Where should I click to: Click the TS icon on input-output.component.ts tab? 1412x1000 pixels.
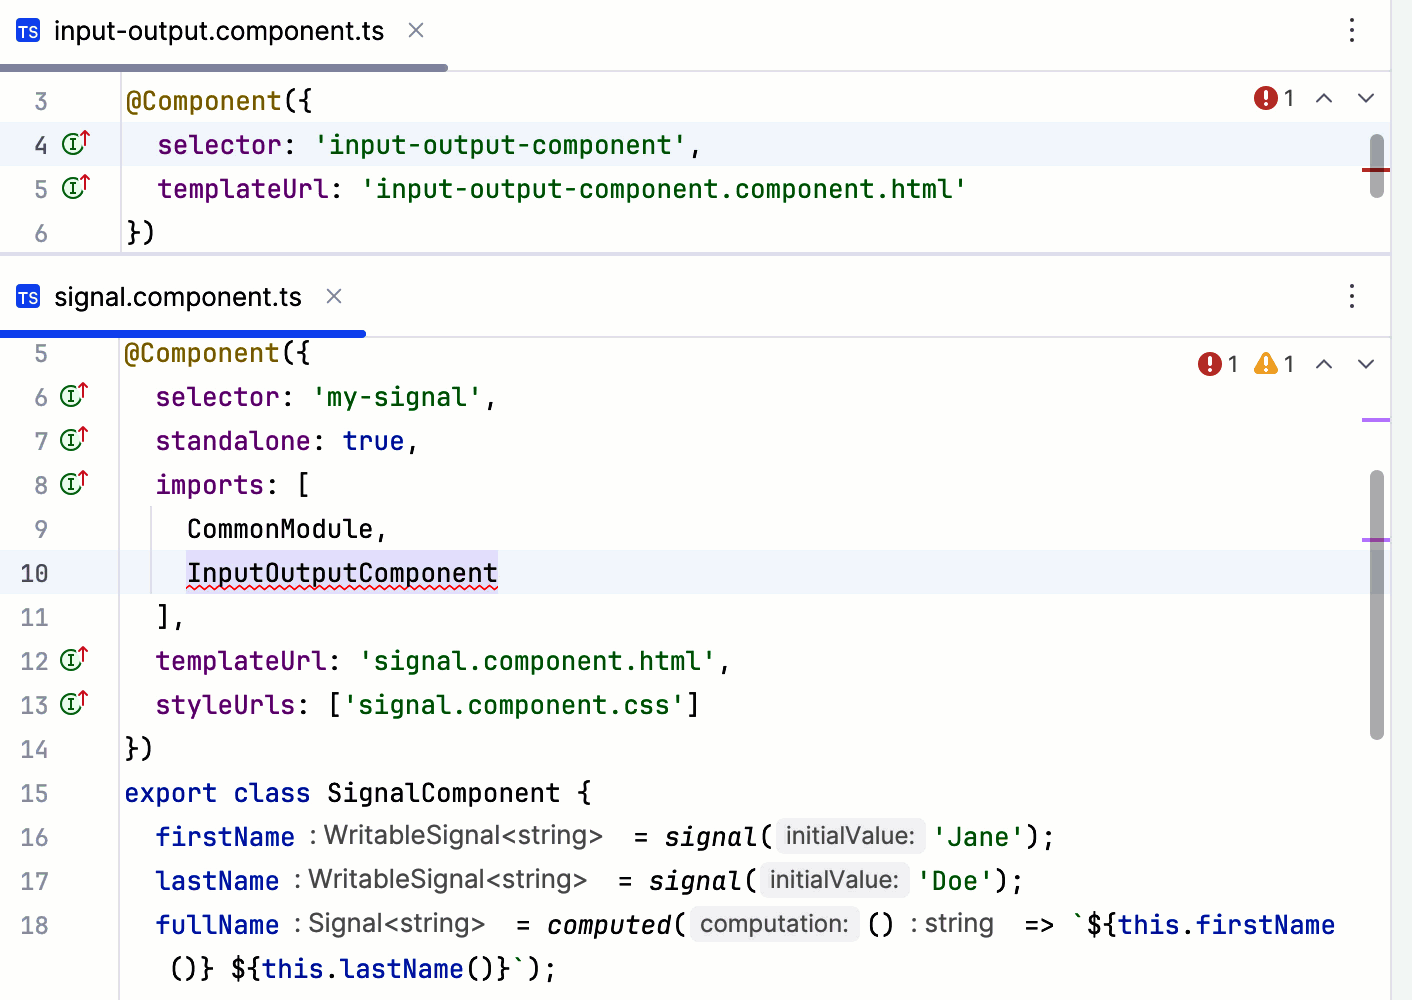click(x=27, y=31)
